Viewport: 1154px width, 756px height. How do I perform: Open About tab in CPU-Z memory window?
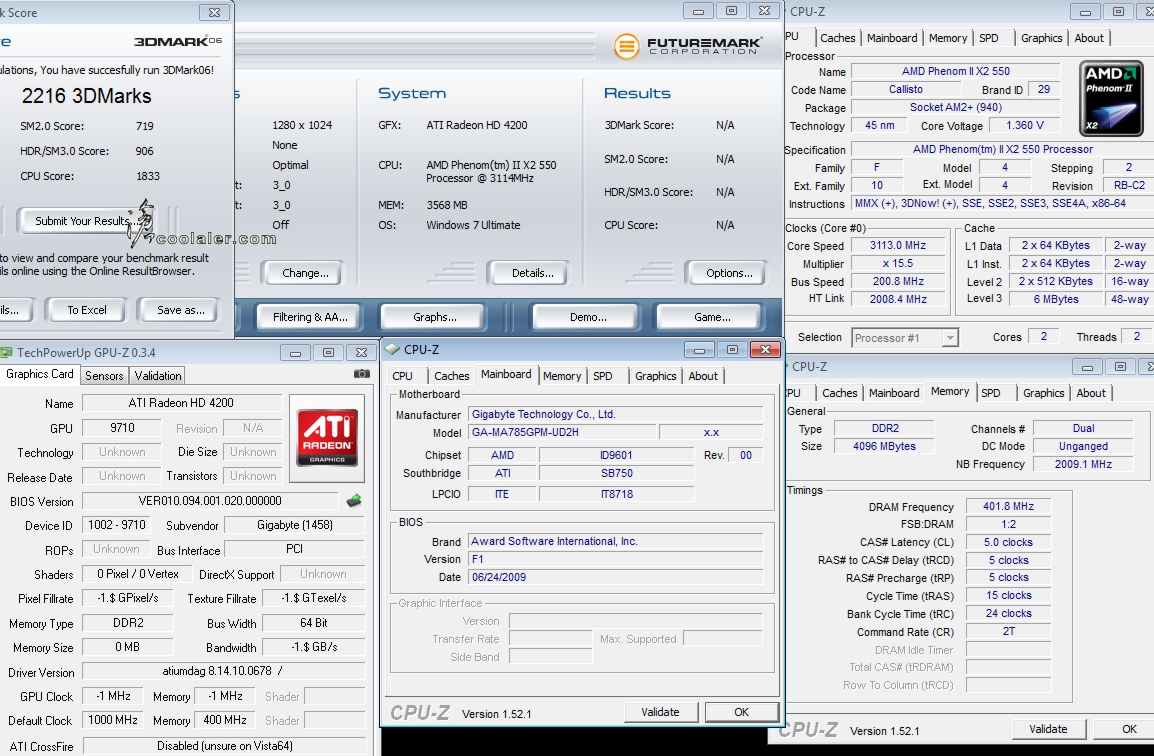[1091, 393]
